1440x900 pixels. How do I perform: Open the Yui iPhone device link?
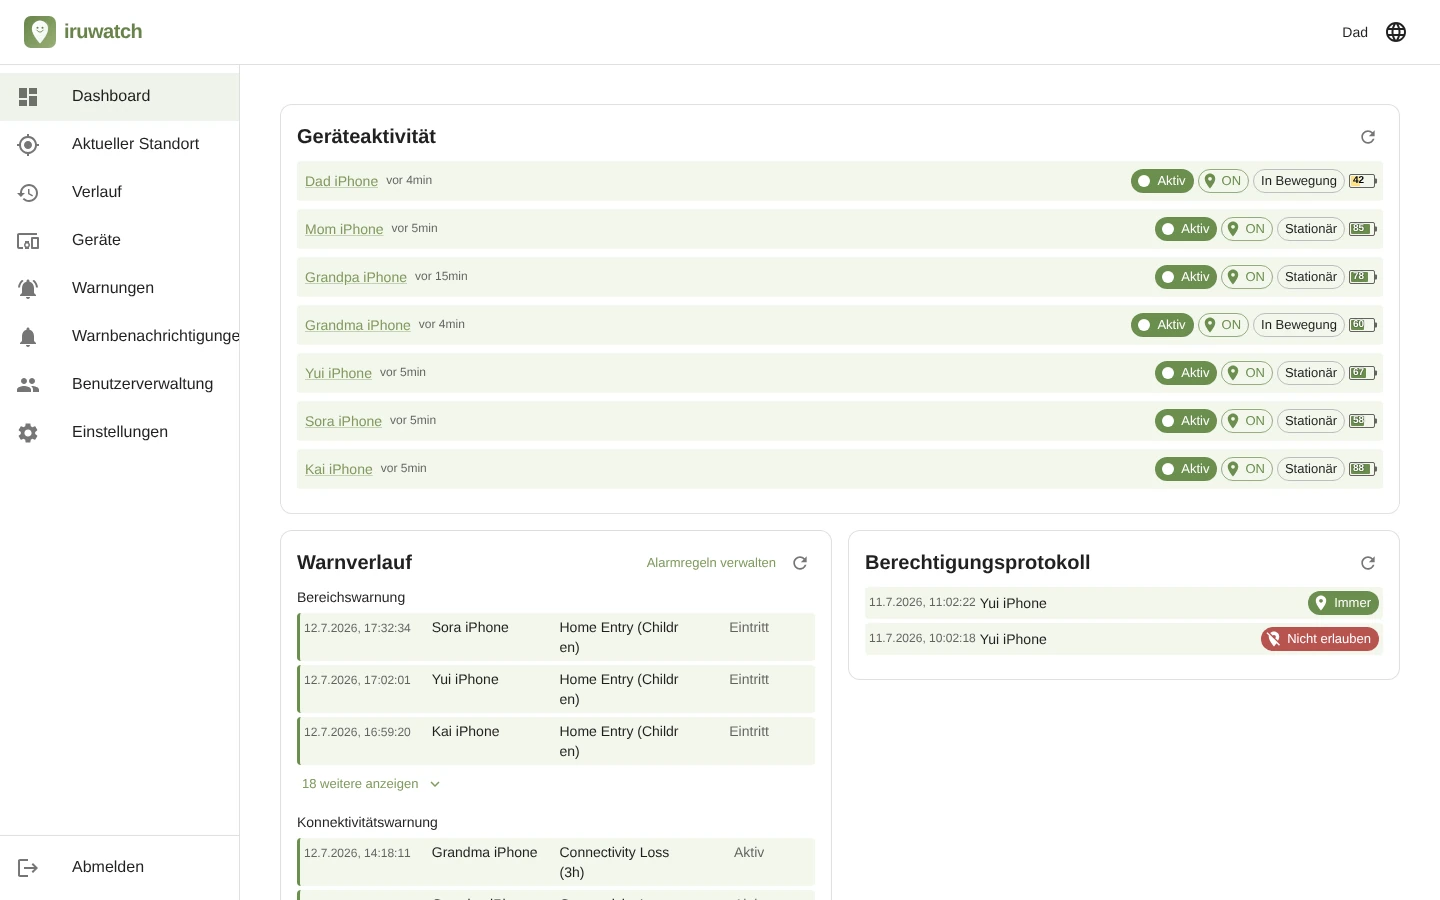(x=338, y=373)
